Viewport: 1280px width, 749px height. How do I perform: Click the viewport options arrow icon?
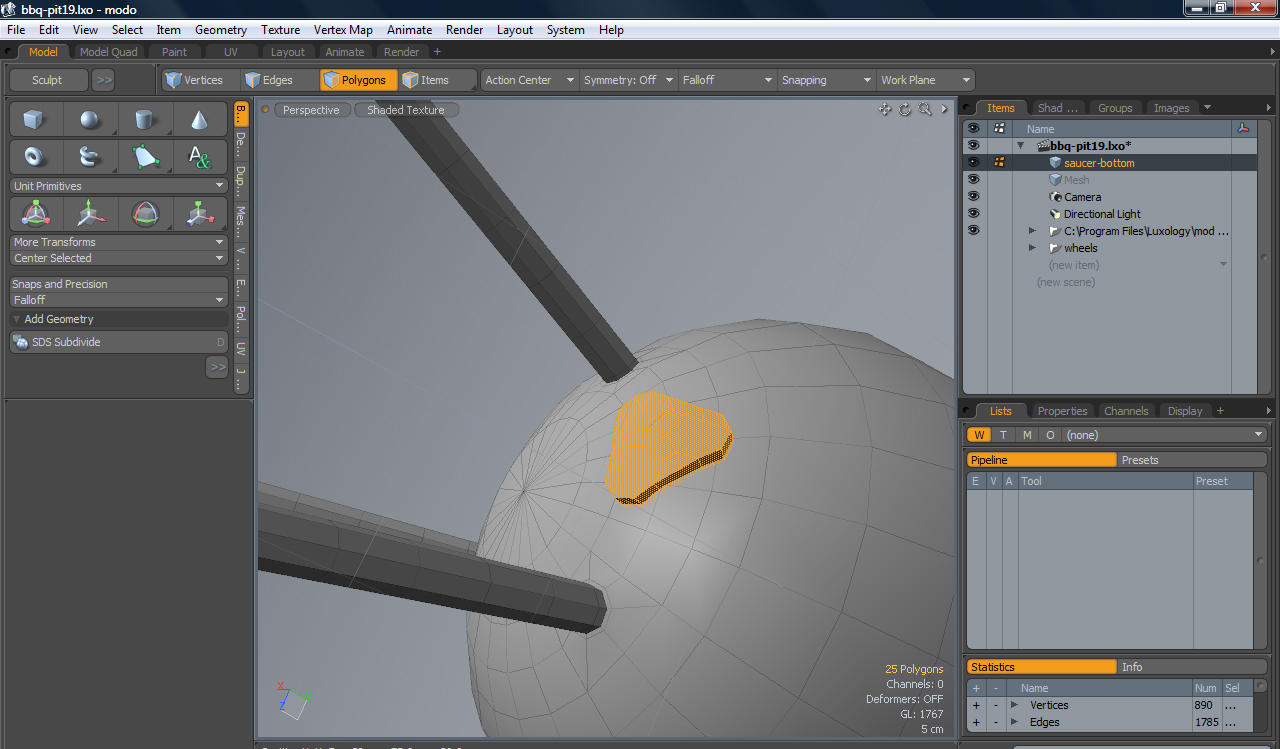944,109
